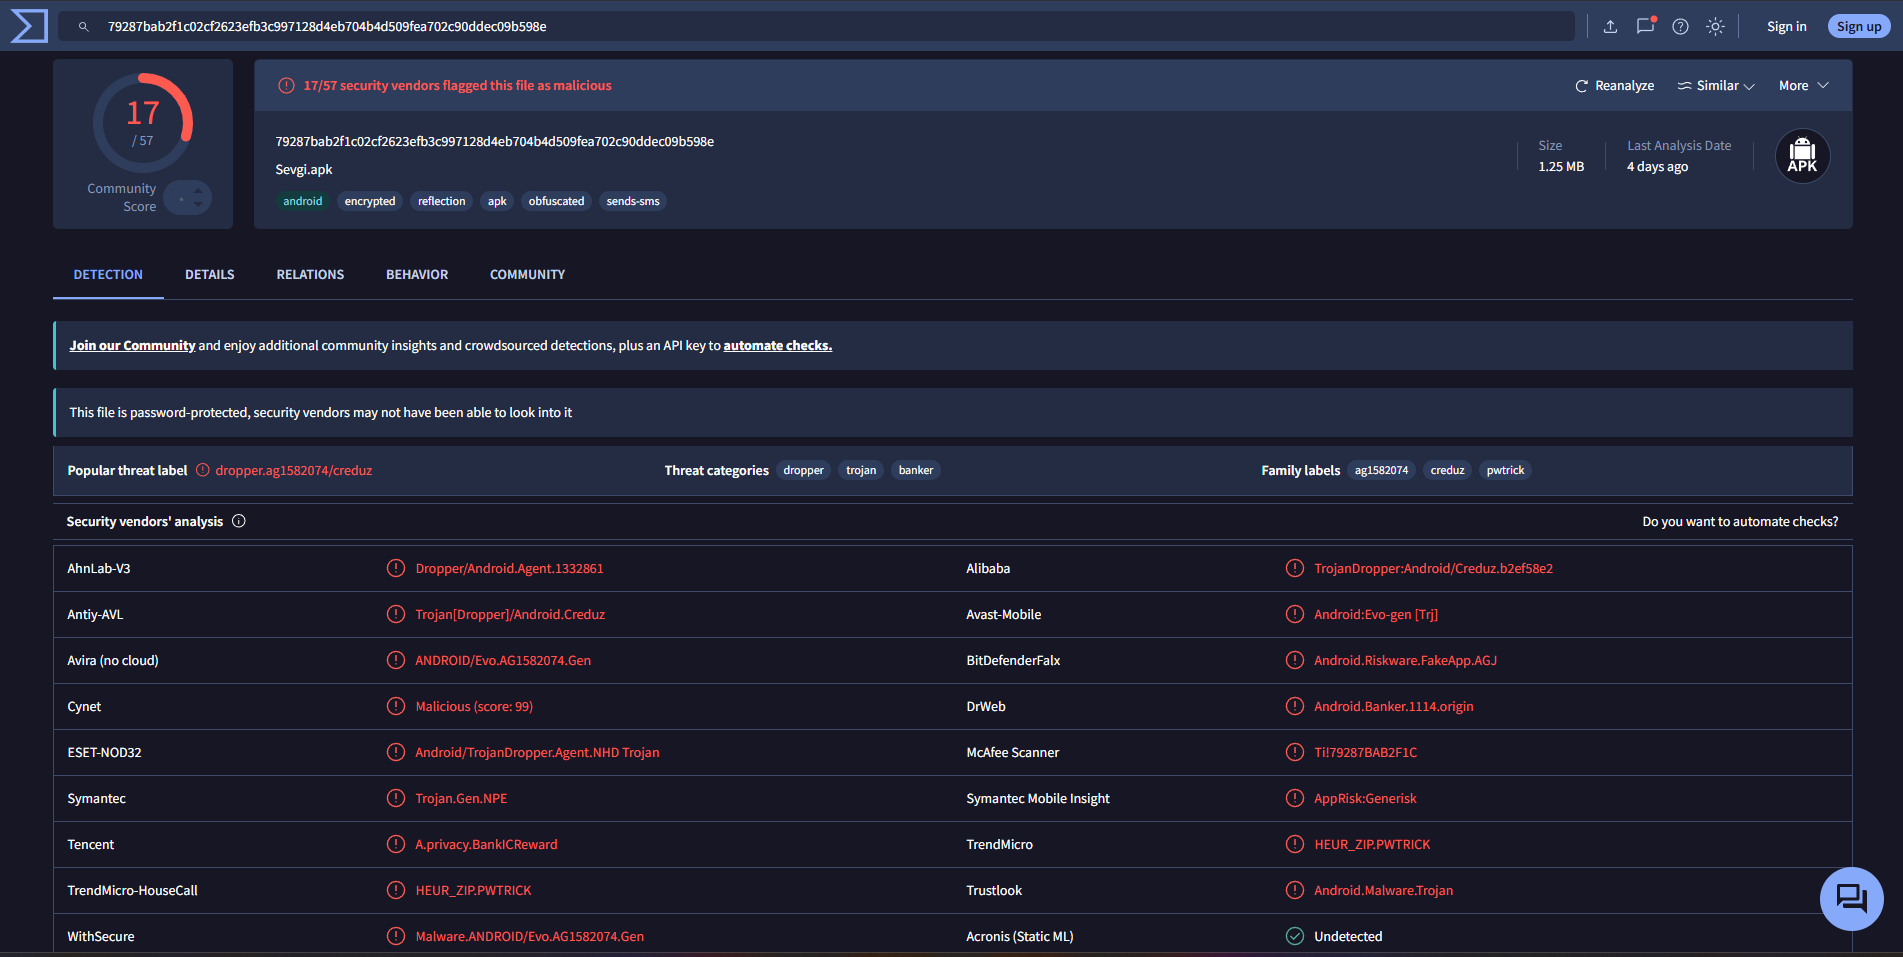Select the encrypted tag

pyautogui.click(x=370, y=201)
